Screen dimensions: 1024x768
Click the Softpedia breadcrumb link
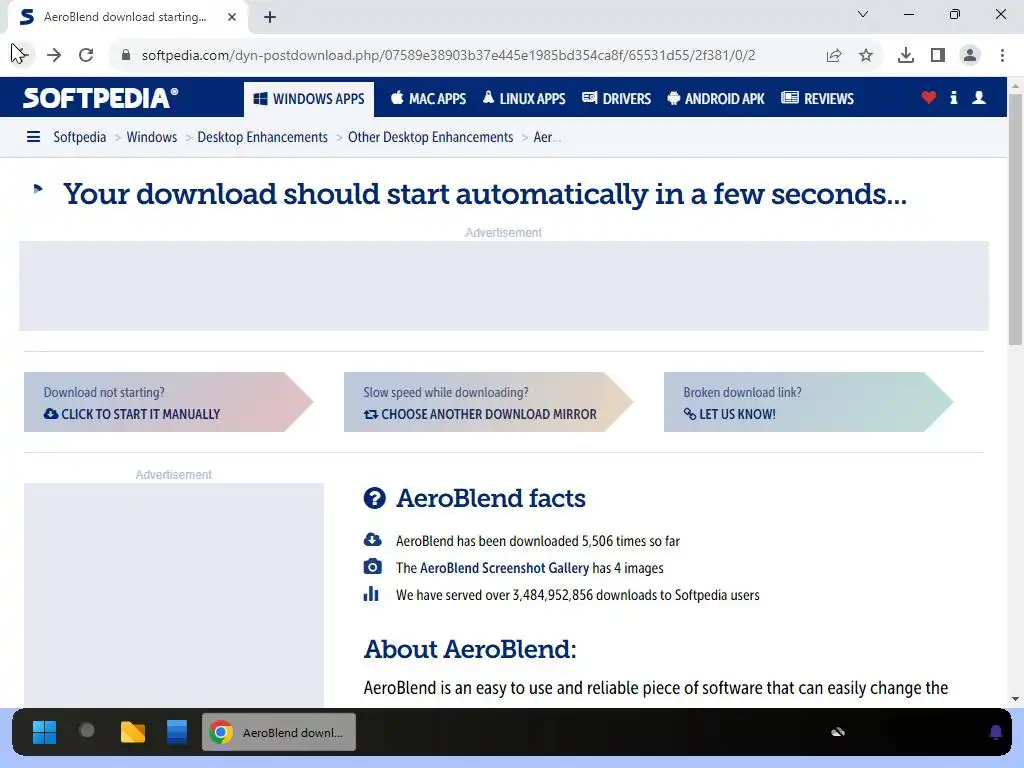click(80, 137)
